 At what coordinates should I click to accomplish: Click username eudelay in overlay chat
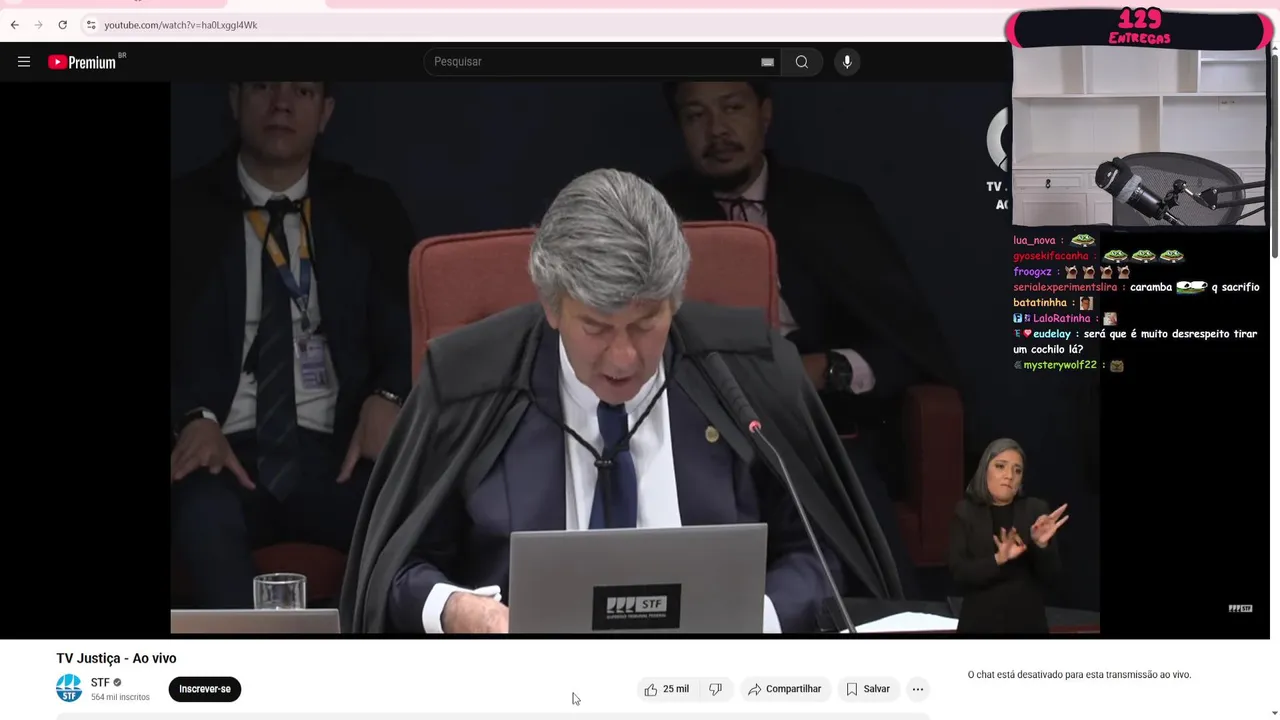pyautogui.click(x=1052, y=334)
